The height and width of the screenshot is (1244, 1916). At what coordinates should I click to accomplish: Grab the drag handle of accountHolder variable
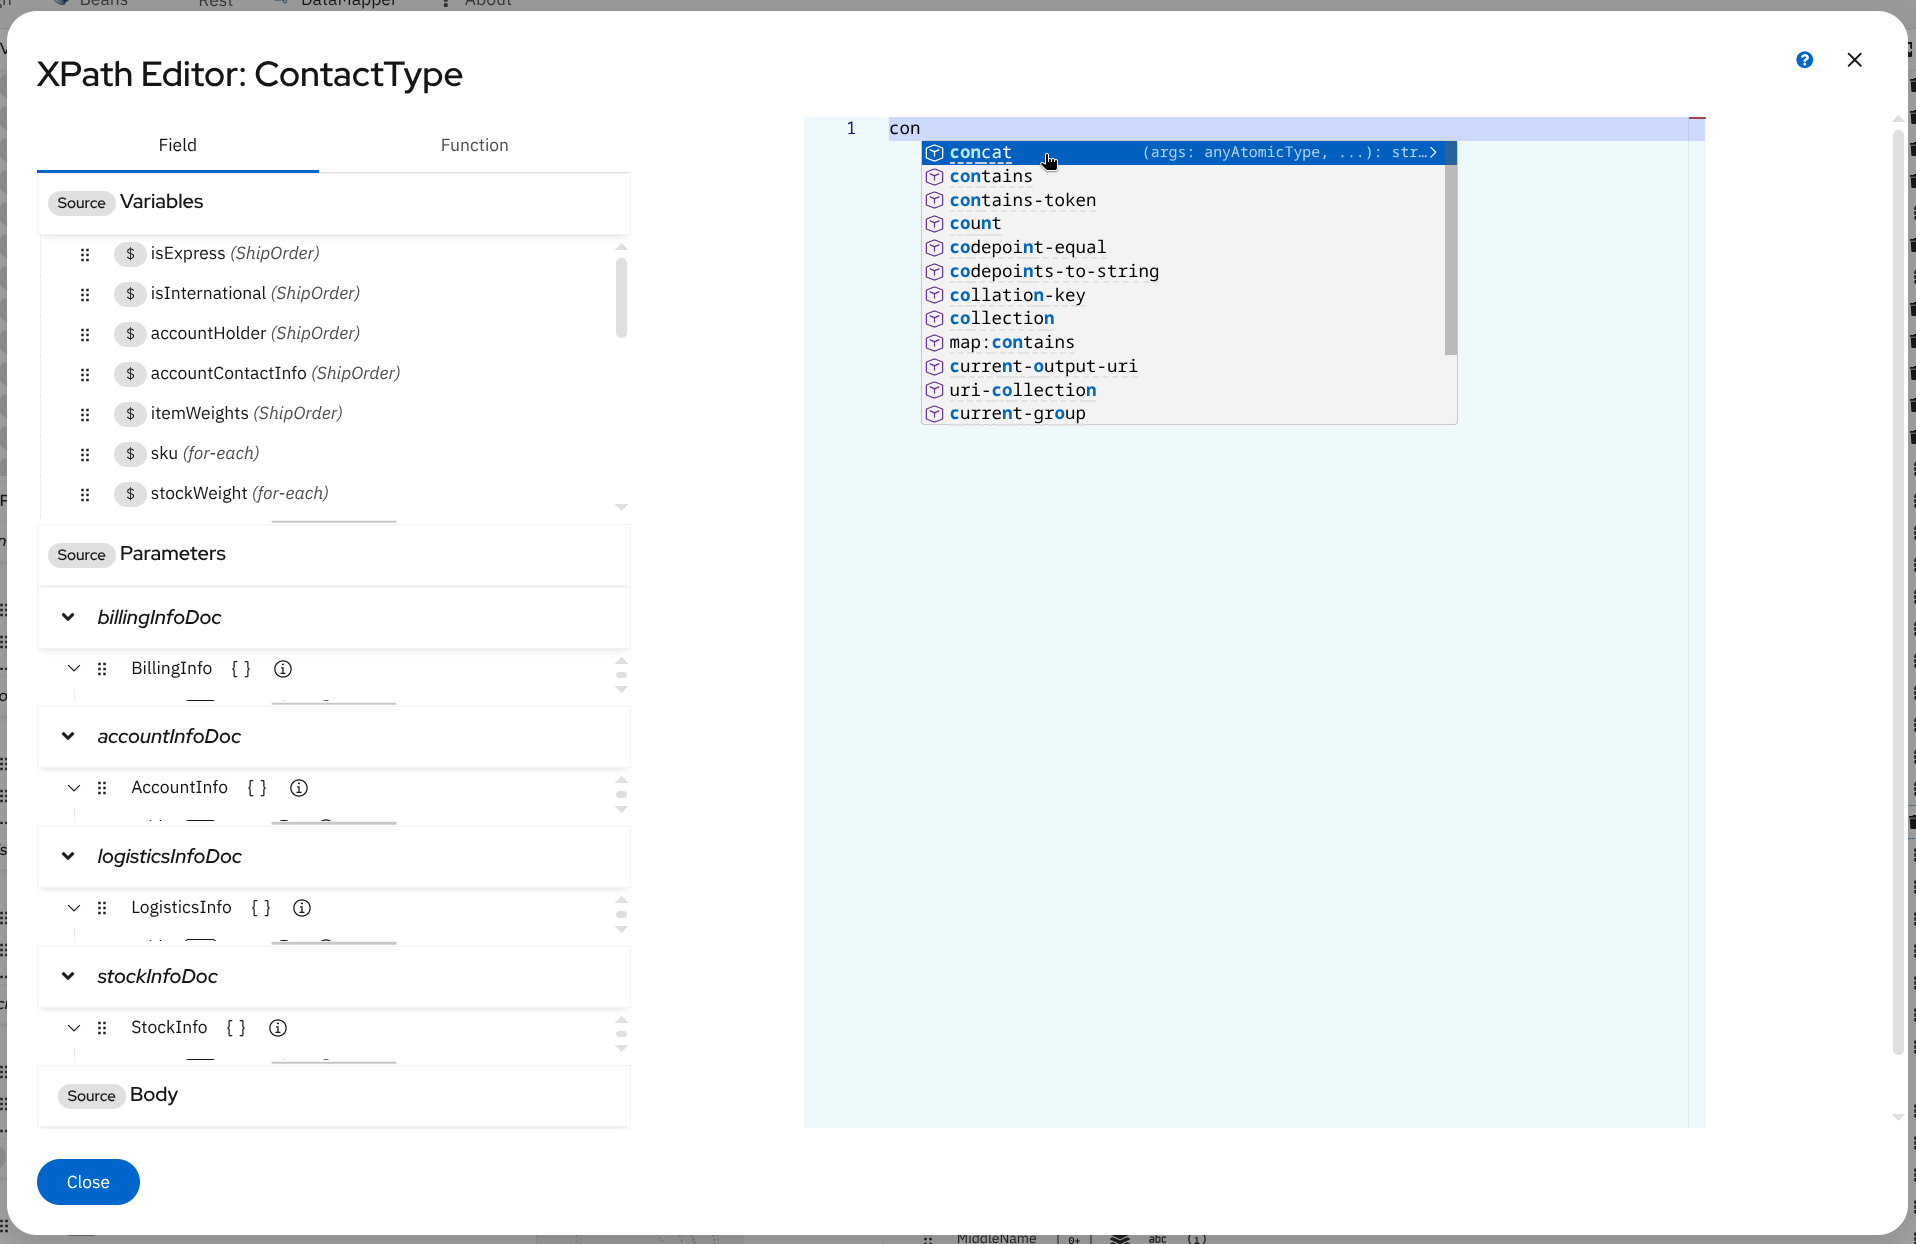[x=85, y=335]
